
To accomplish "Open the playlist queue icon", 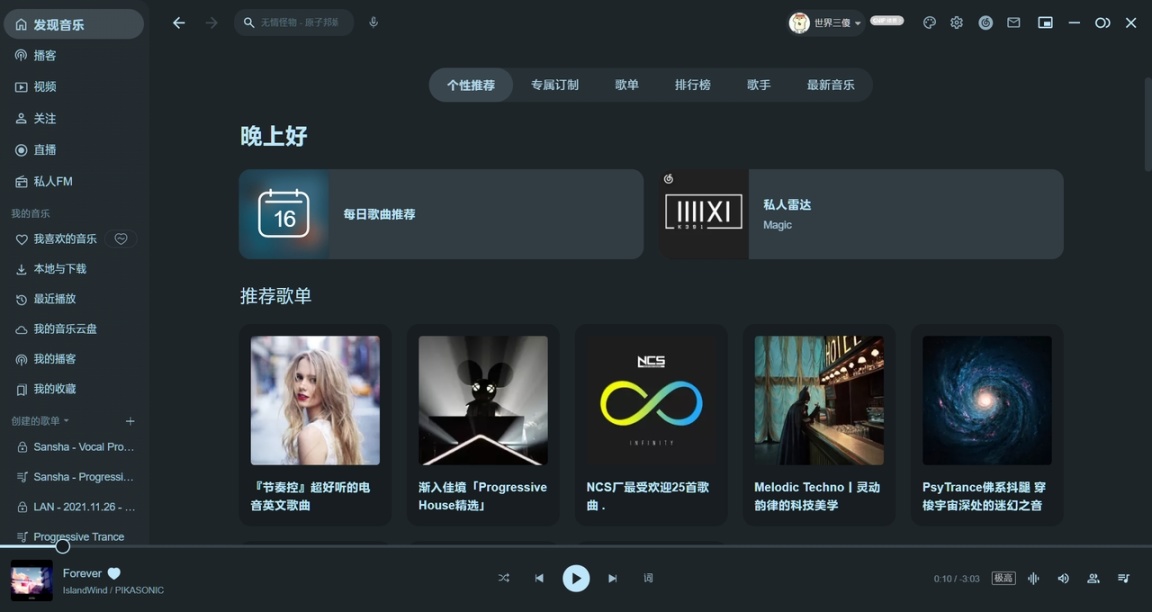I will [1123, 578].
